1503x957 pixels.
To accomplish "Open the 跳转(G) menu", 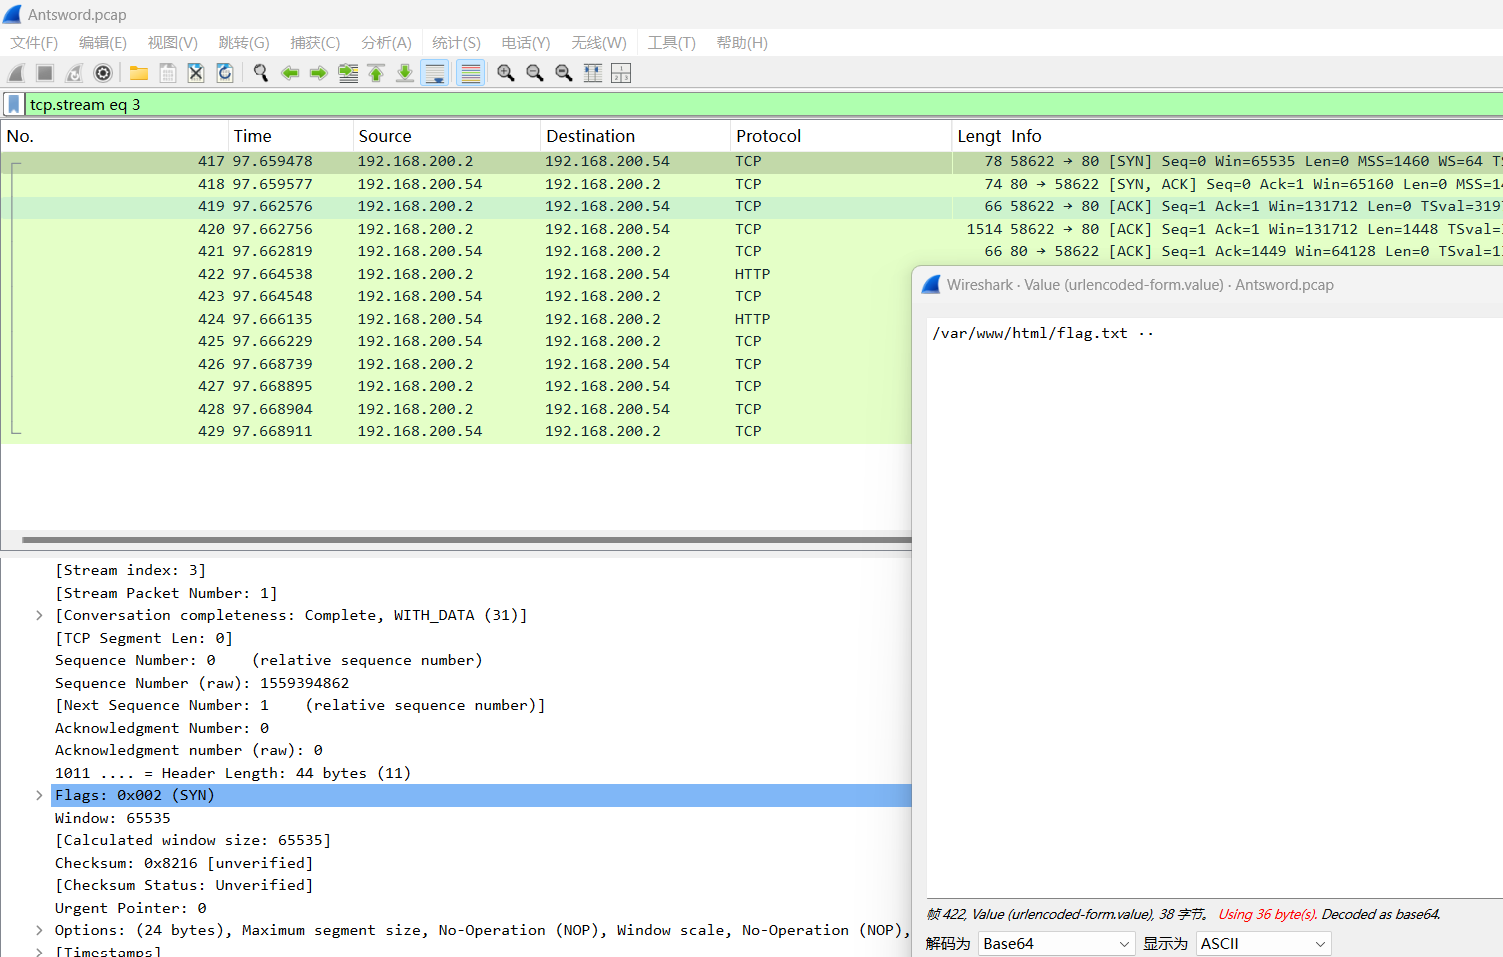I will (244, 43).
